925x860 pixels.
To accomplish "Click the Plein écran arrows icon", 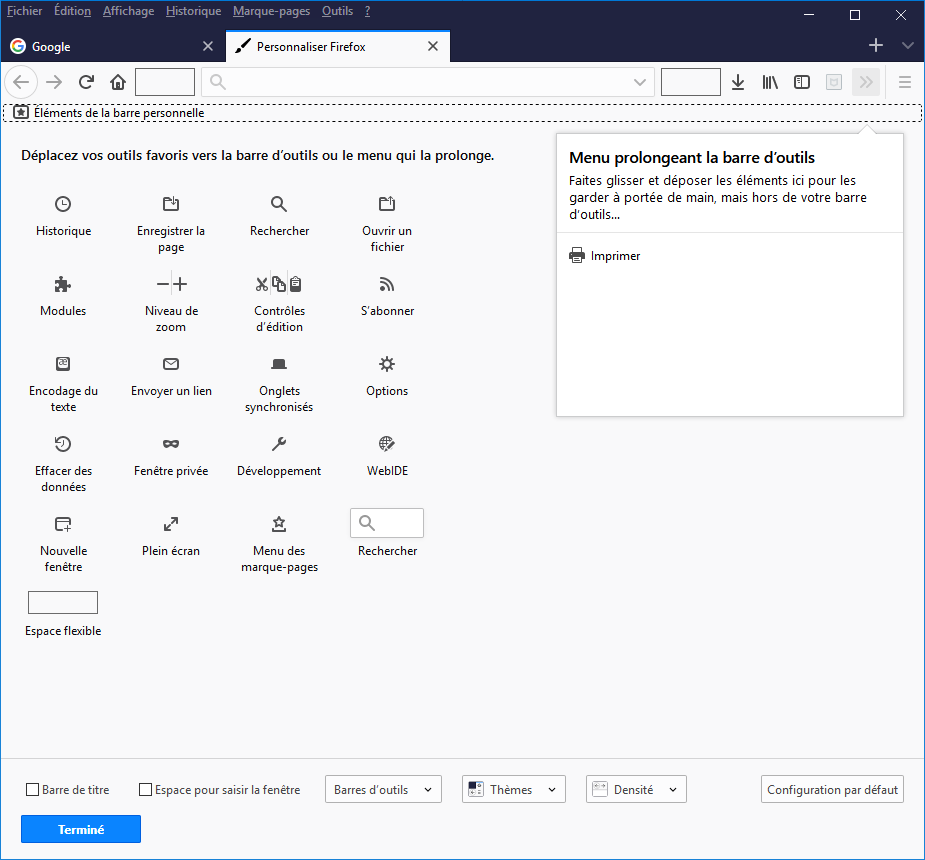I will (171, 524).
